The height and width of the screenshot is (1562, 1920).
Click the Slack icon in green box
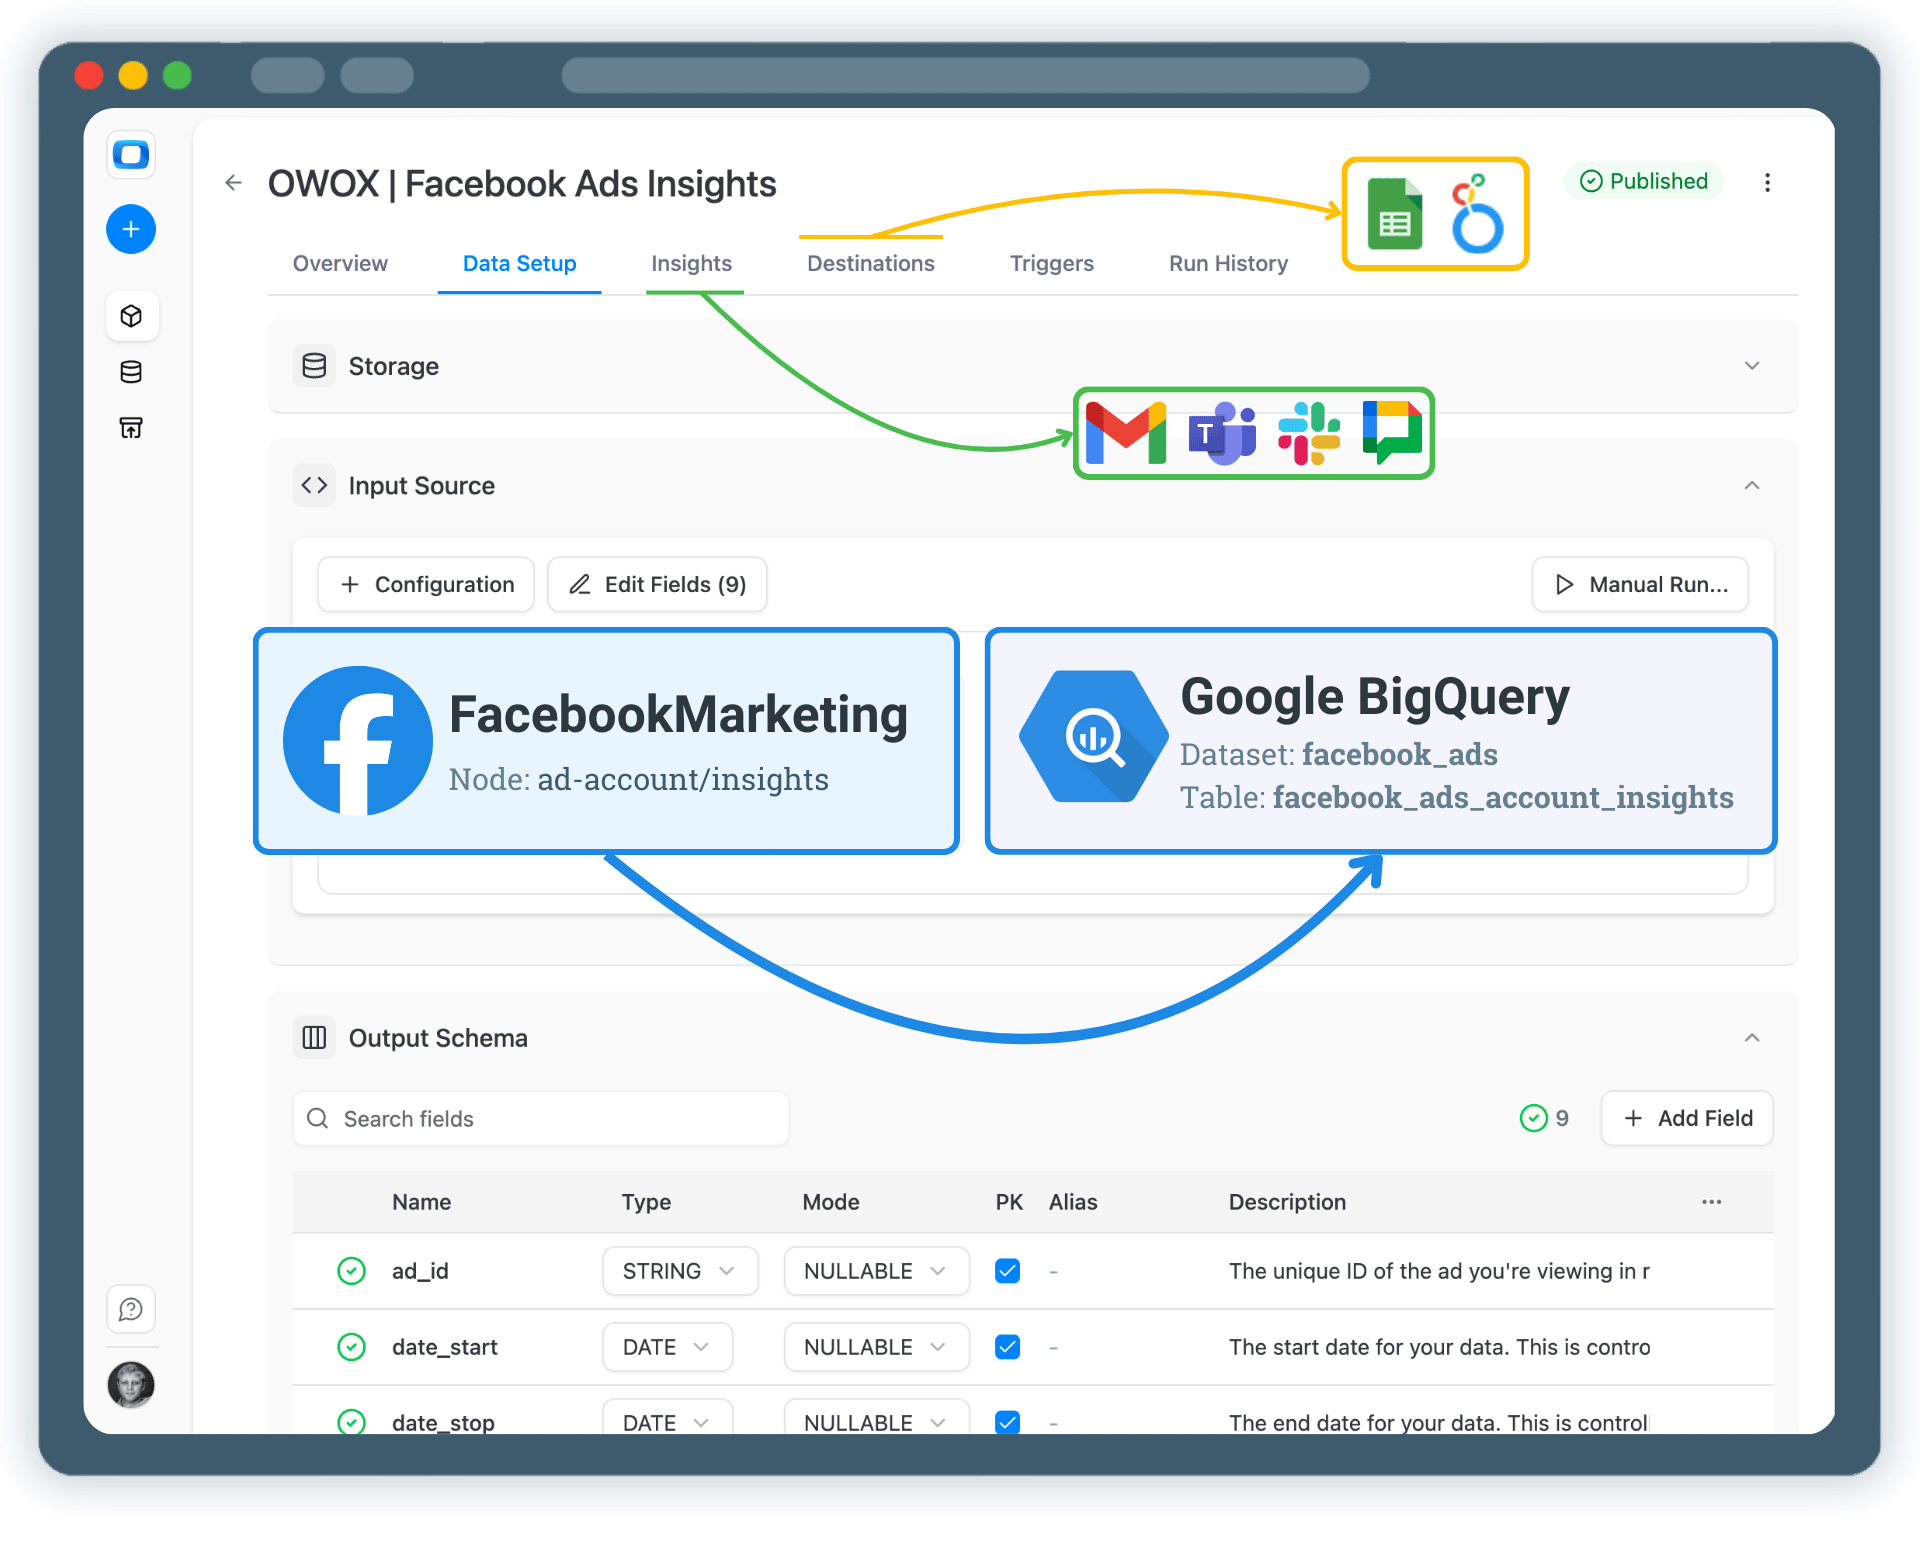click(x=1309, y=433)
